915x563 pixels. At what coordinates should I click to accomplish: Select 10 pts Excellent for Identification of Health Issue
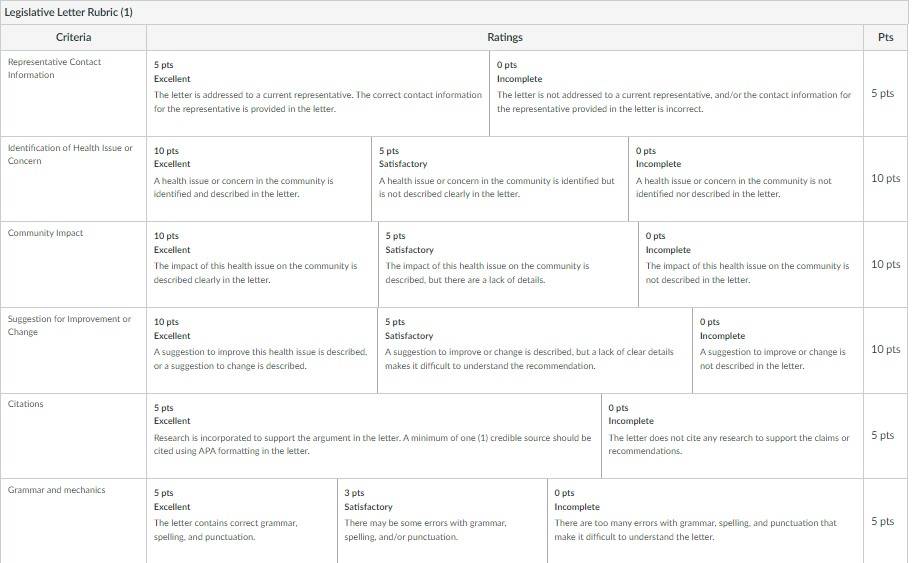[x=259, y=179]
